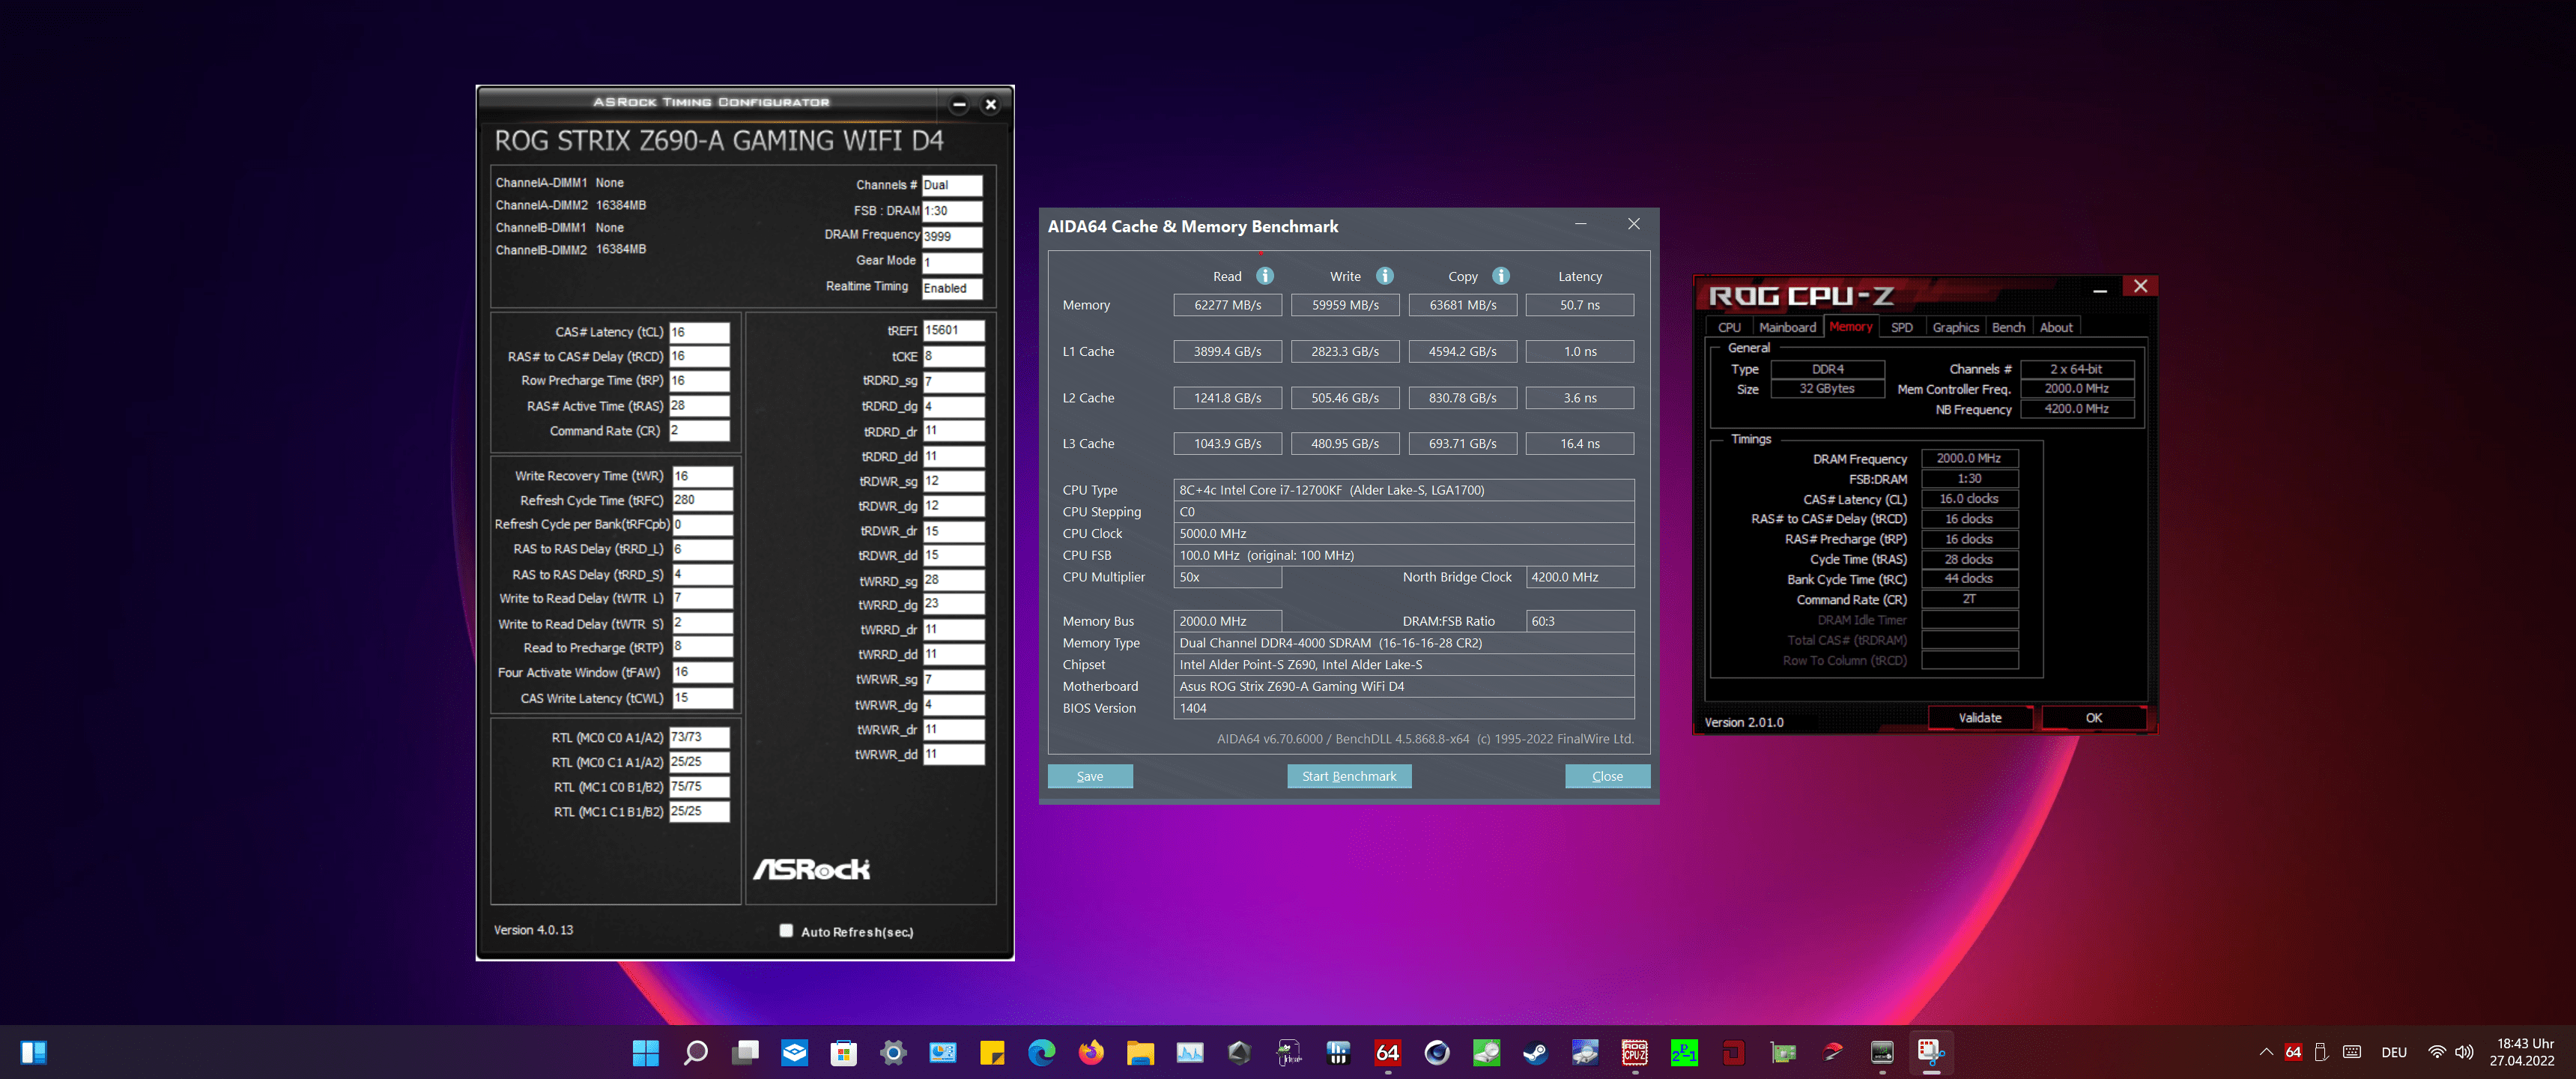Image resolution: width=2576 pixels, height=1079 pixels.
Task: Click the Four Activate Window (tFAW) field
Action: coord(702,672)
